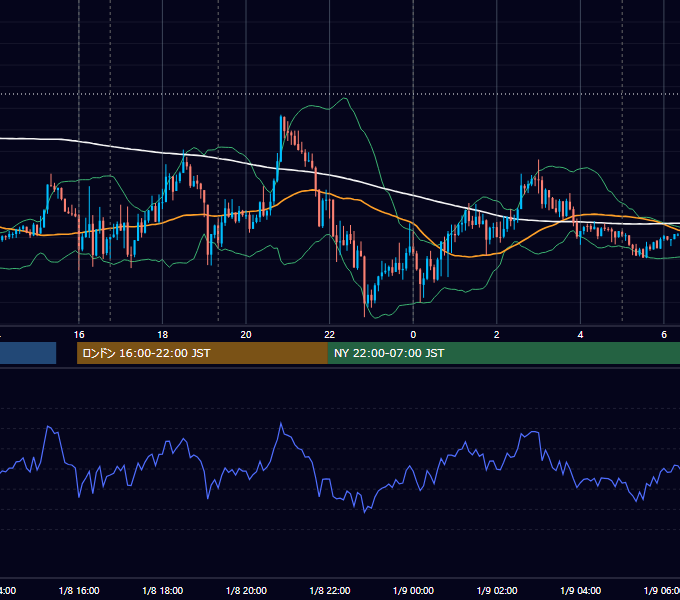Select the 2 hour label on upper chart axis
Viewport: 680px width, 600px height.
tap(497, 335)
